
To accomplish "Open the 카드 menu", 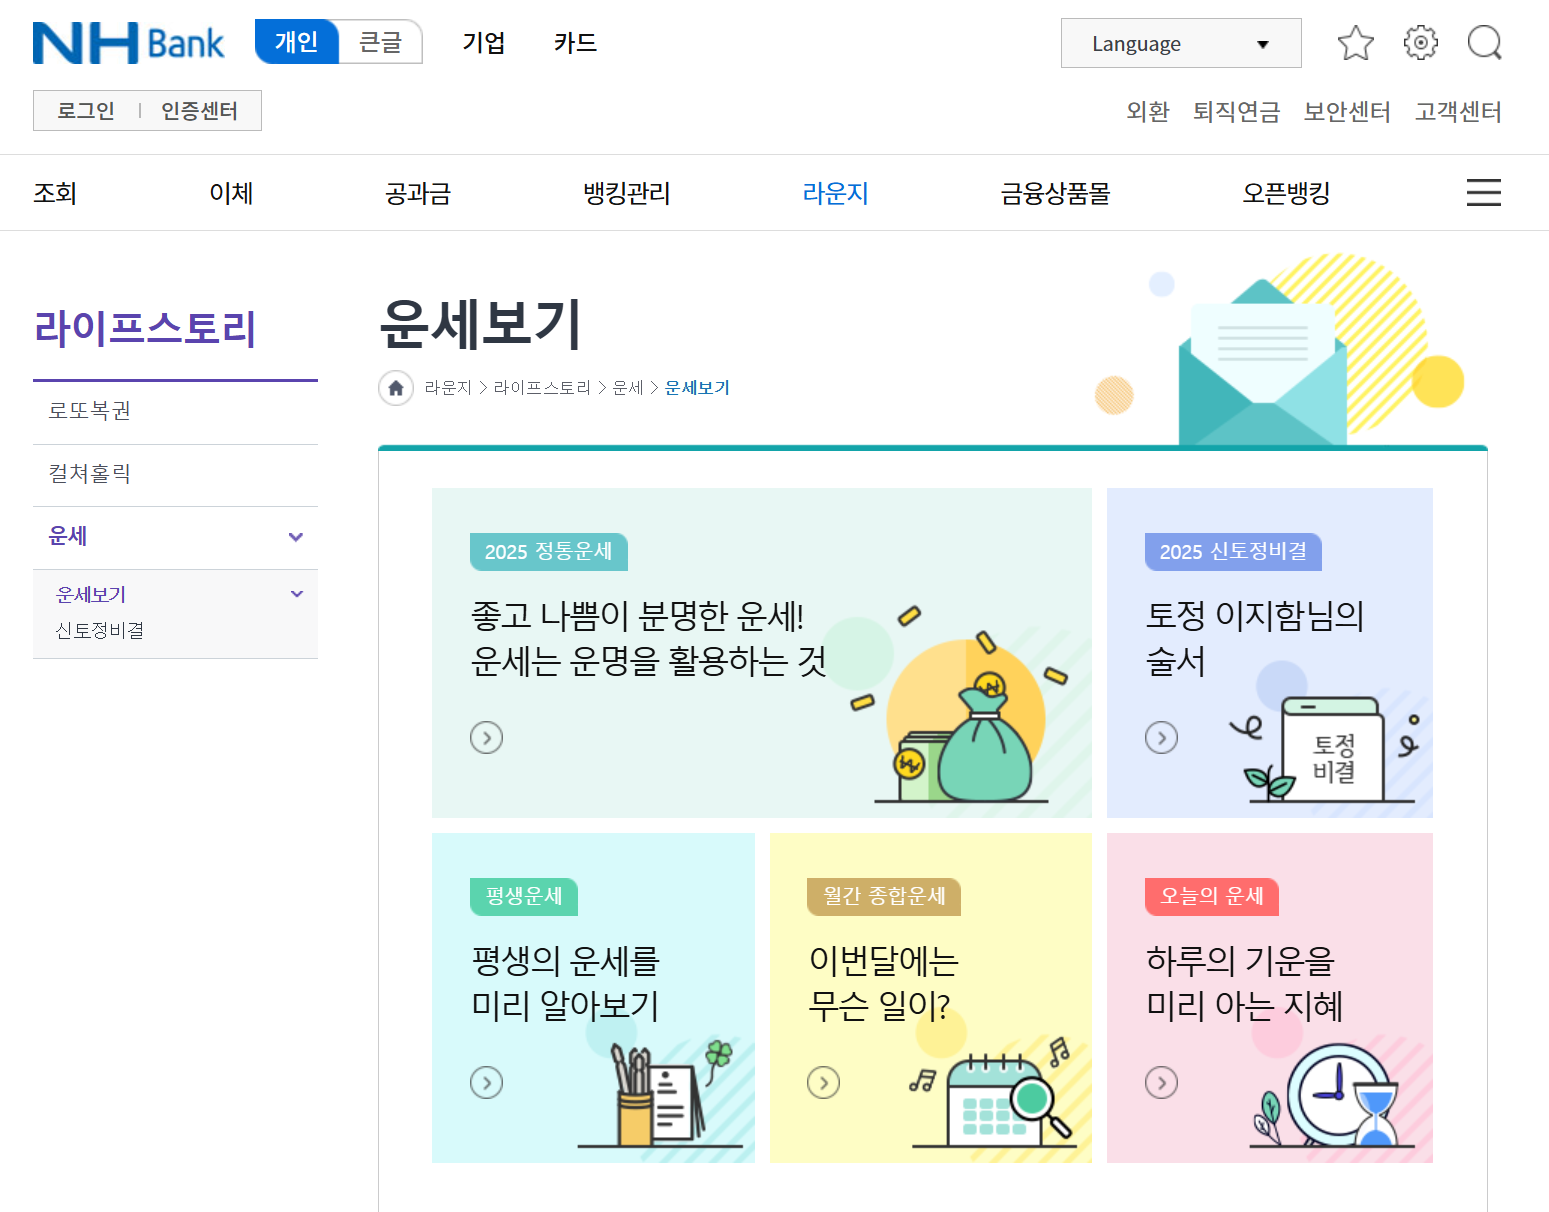I will pos(576,43).
